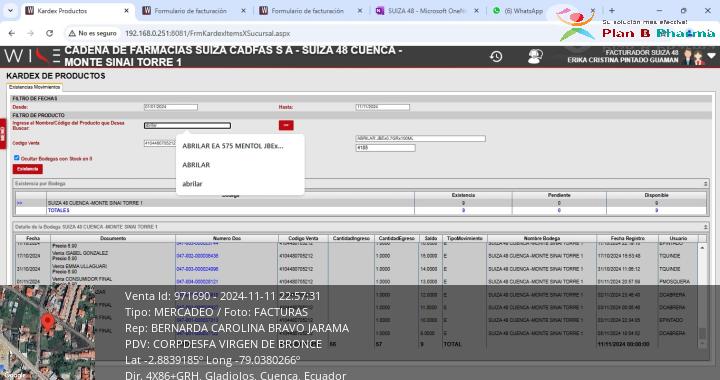Open a new browser tab with plus icon
The width and height of the screenshot is (720, 380).
[612, 11]
